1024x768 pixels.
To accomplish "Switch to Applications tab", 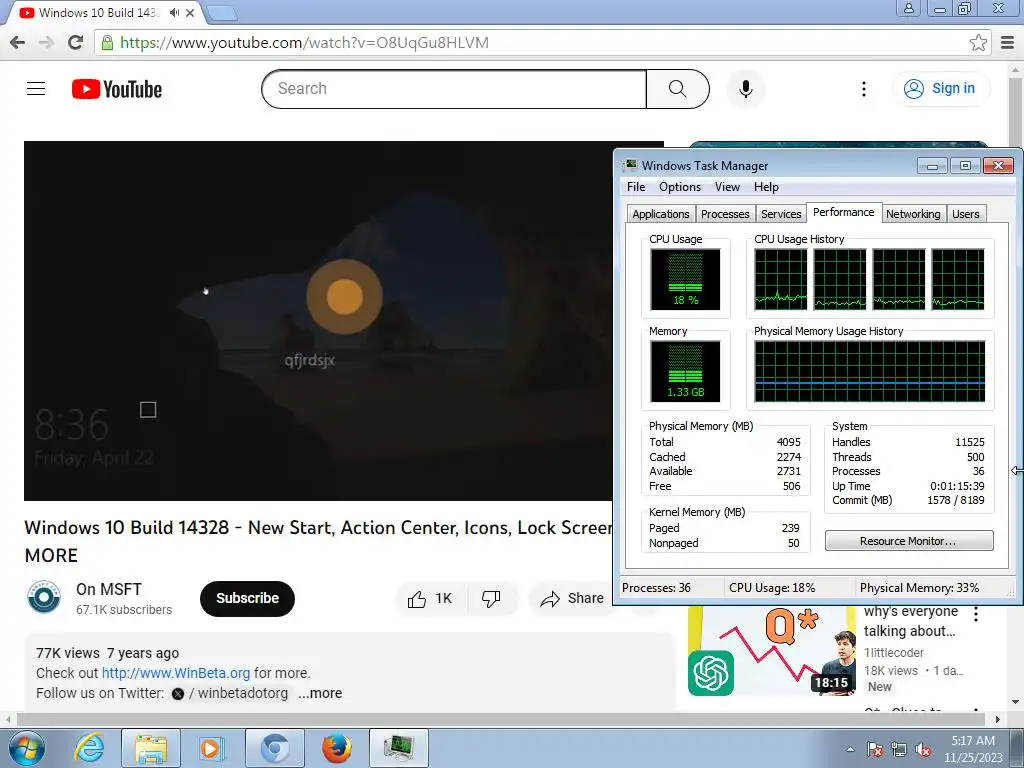I will coord(660,214).
